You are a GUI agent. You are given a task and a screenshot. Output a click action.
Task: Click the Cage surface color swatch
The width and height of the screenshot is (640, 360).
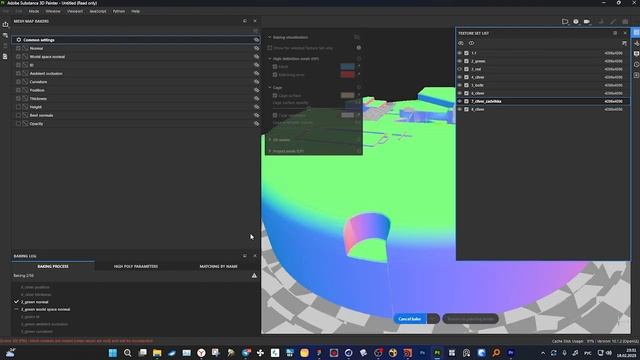click(347, 95)
